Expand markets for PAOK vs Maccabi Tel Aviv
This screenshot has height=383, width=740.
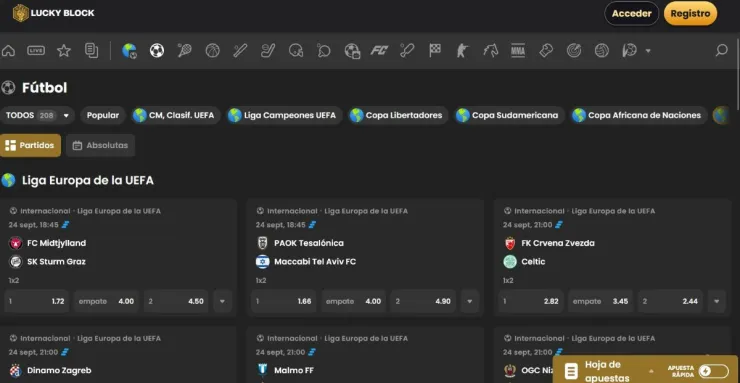(x=470, y=301)
